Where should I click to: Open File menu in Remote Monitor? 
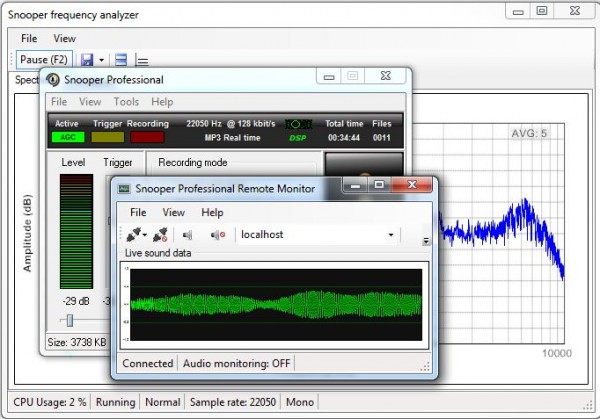click(x=138, y=212)
